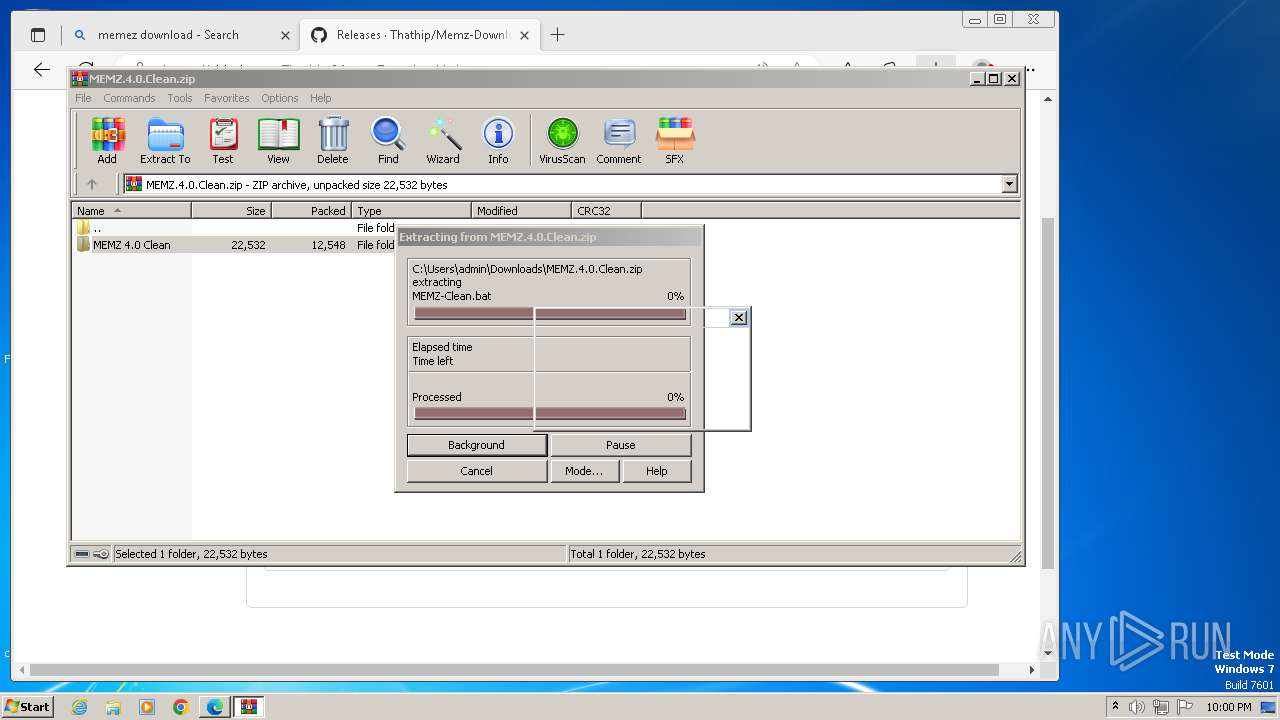Viewport: 1280px width, 720px height.
Task: Close the small overlay popup window
Action: (739, 317)
